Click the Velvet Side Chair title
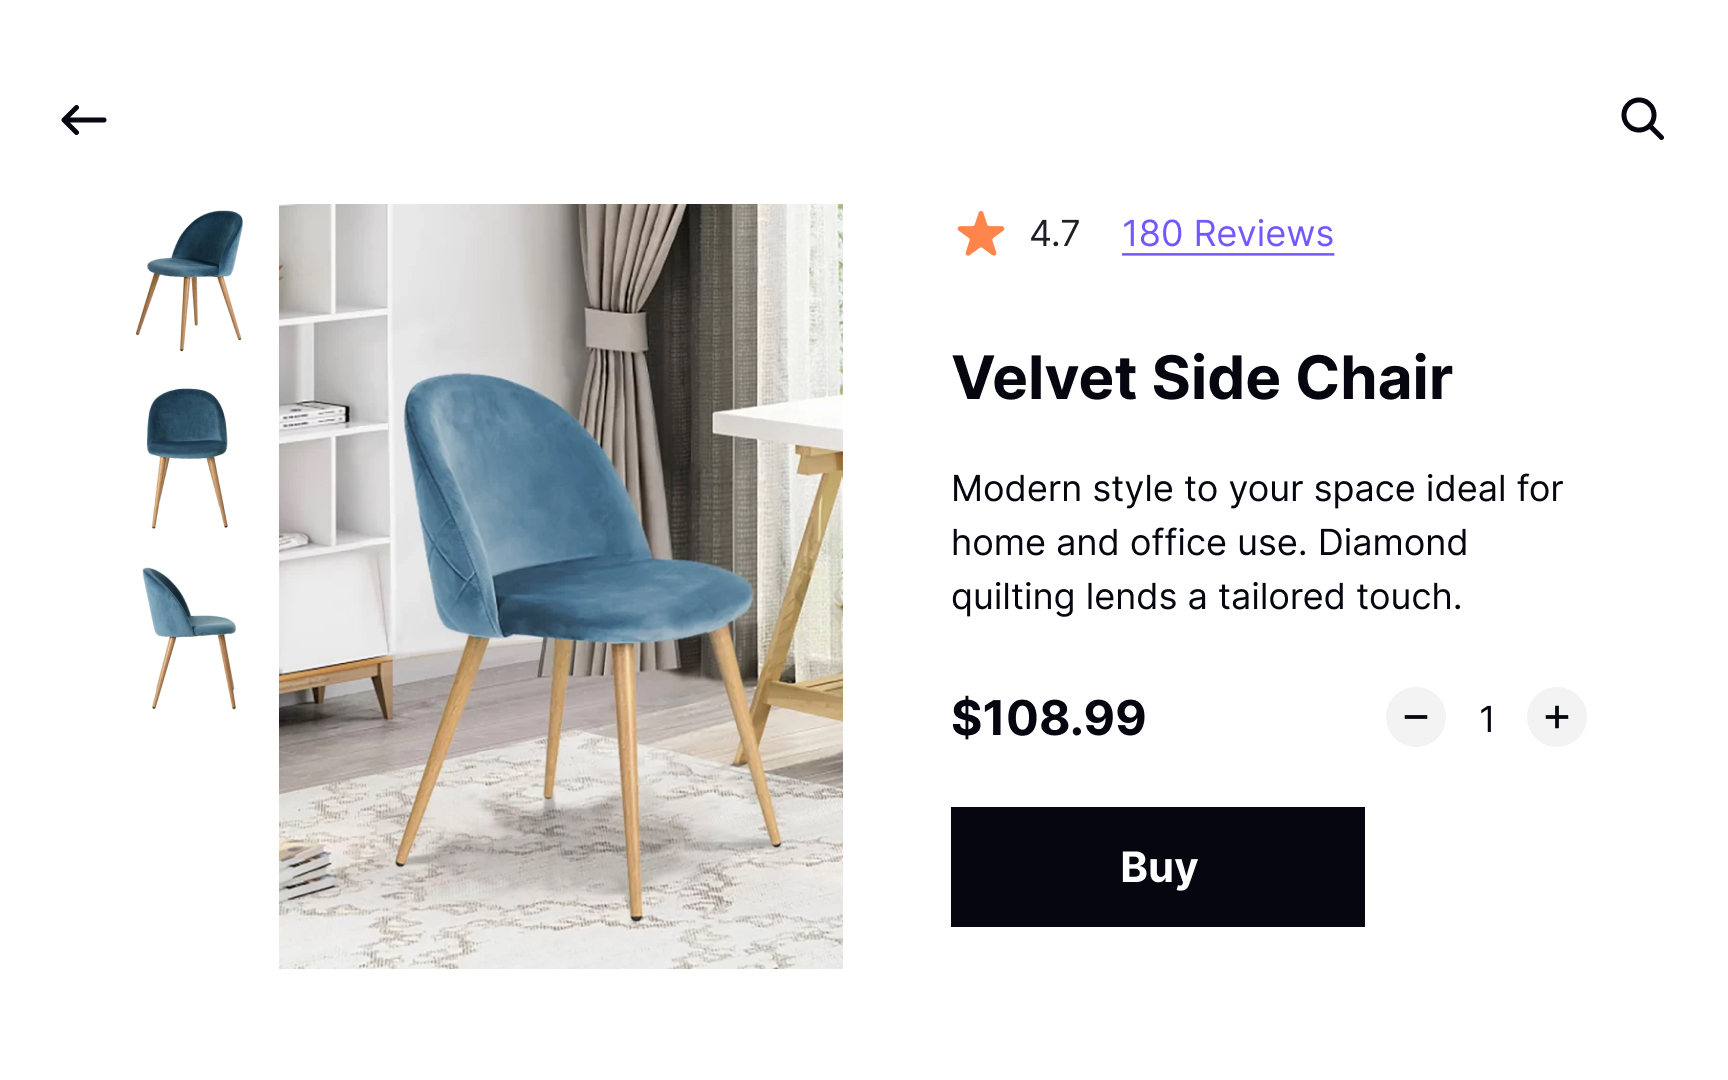 pyautogui.click(x=1202, y=378)
